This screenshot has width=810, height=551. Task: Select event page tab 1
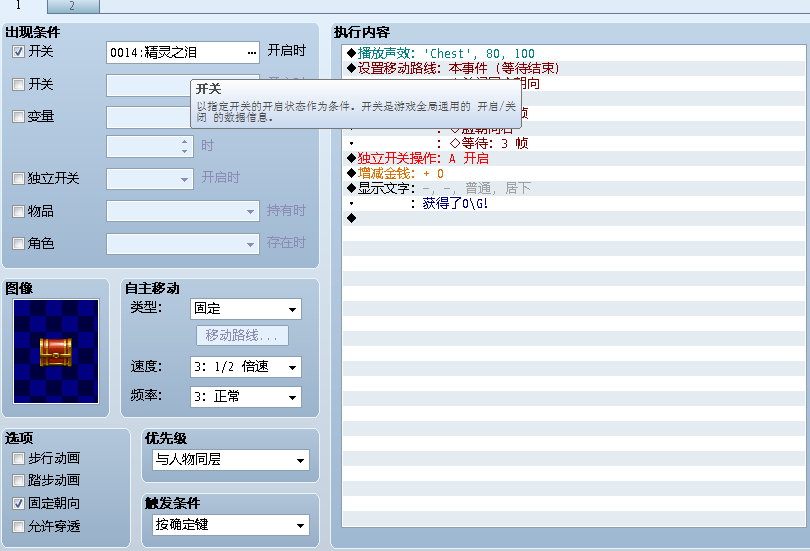tap(21, 6)
